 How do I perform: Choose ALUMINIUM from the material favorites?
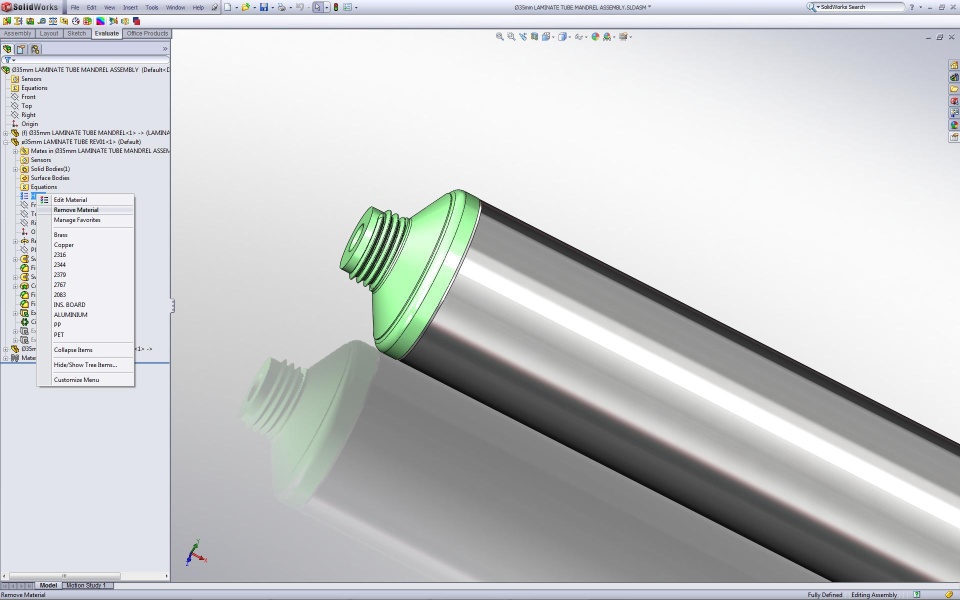point(70,315)
